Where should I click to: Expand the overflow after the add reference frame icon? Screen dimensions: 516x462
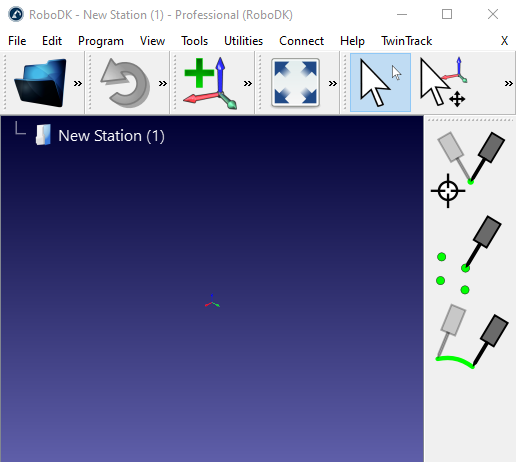tap(248, 83)
